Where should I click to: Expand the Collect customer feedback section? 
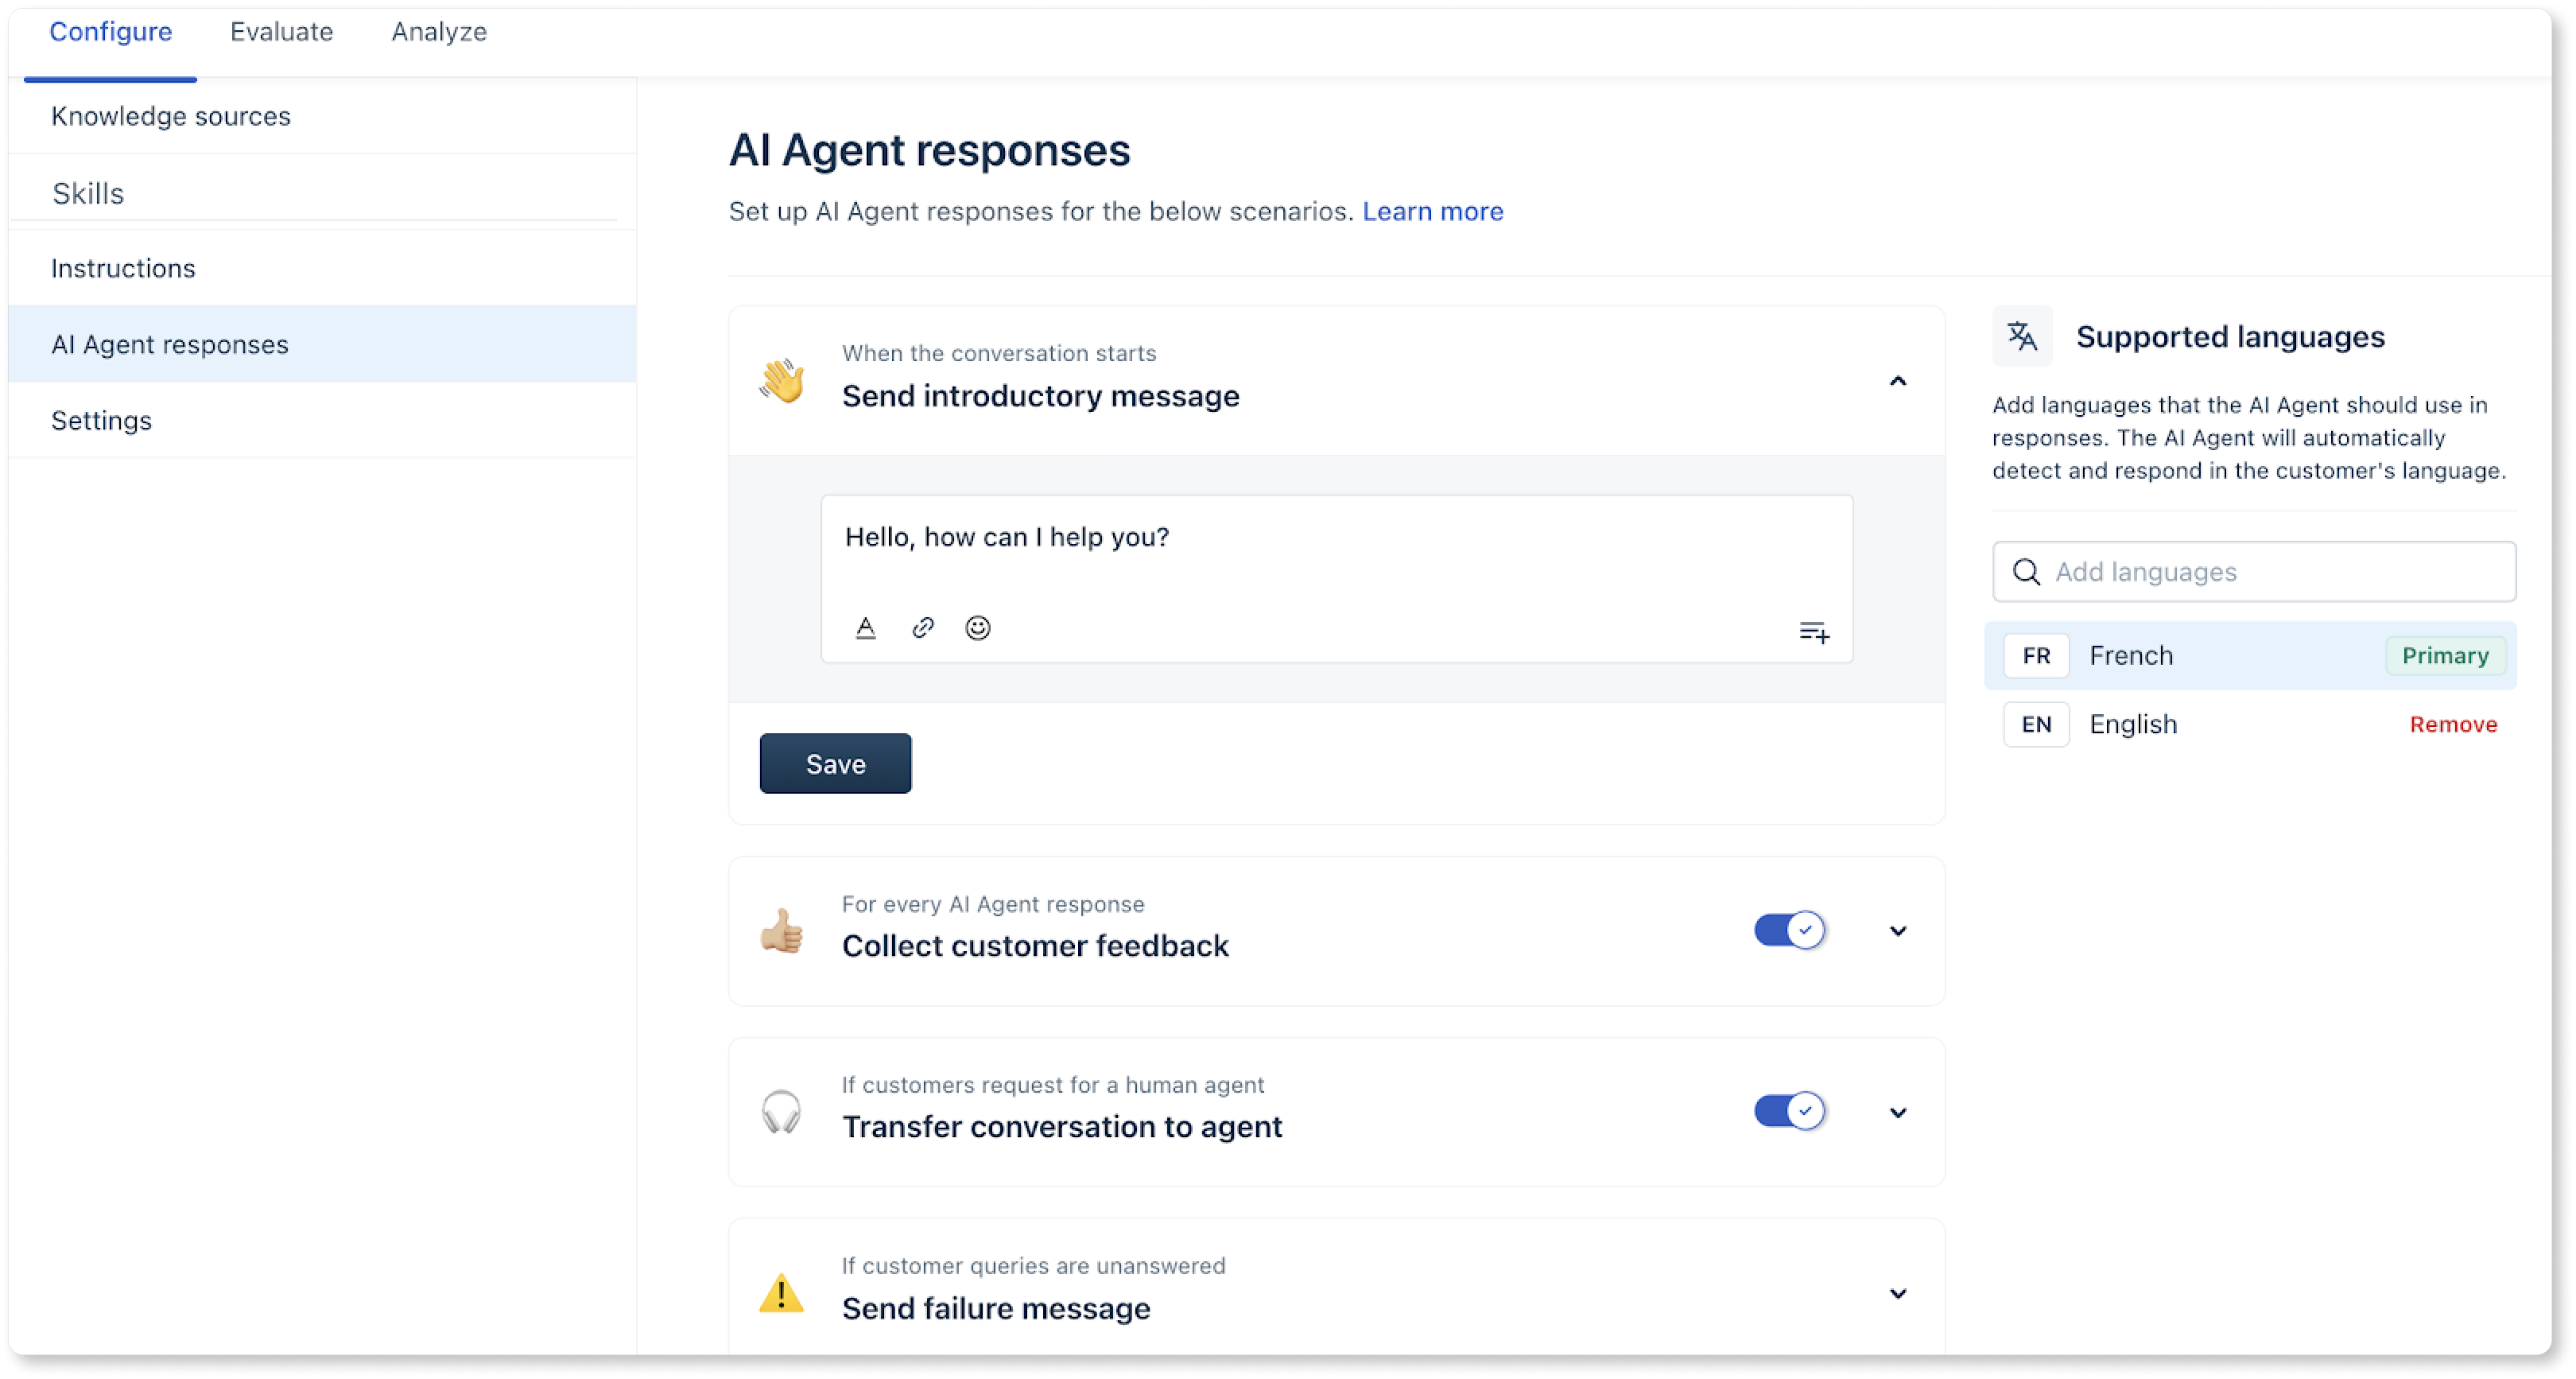coord(1897,931)
